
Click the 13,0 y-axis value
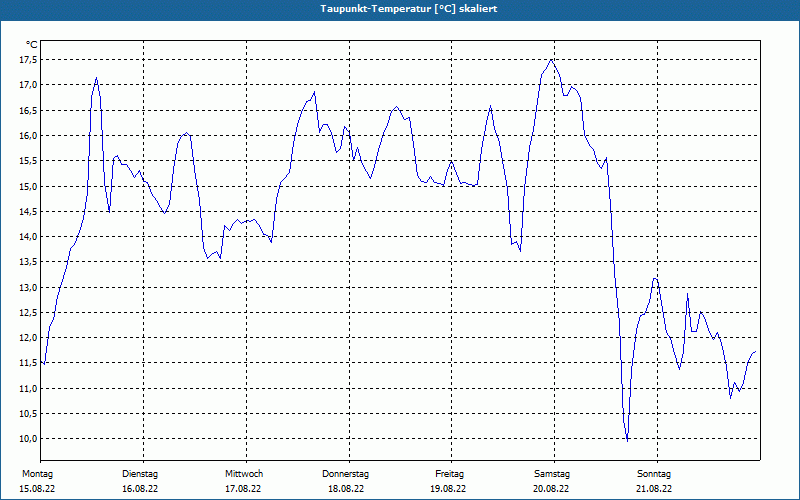point(30,287)
